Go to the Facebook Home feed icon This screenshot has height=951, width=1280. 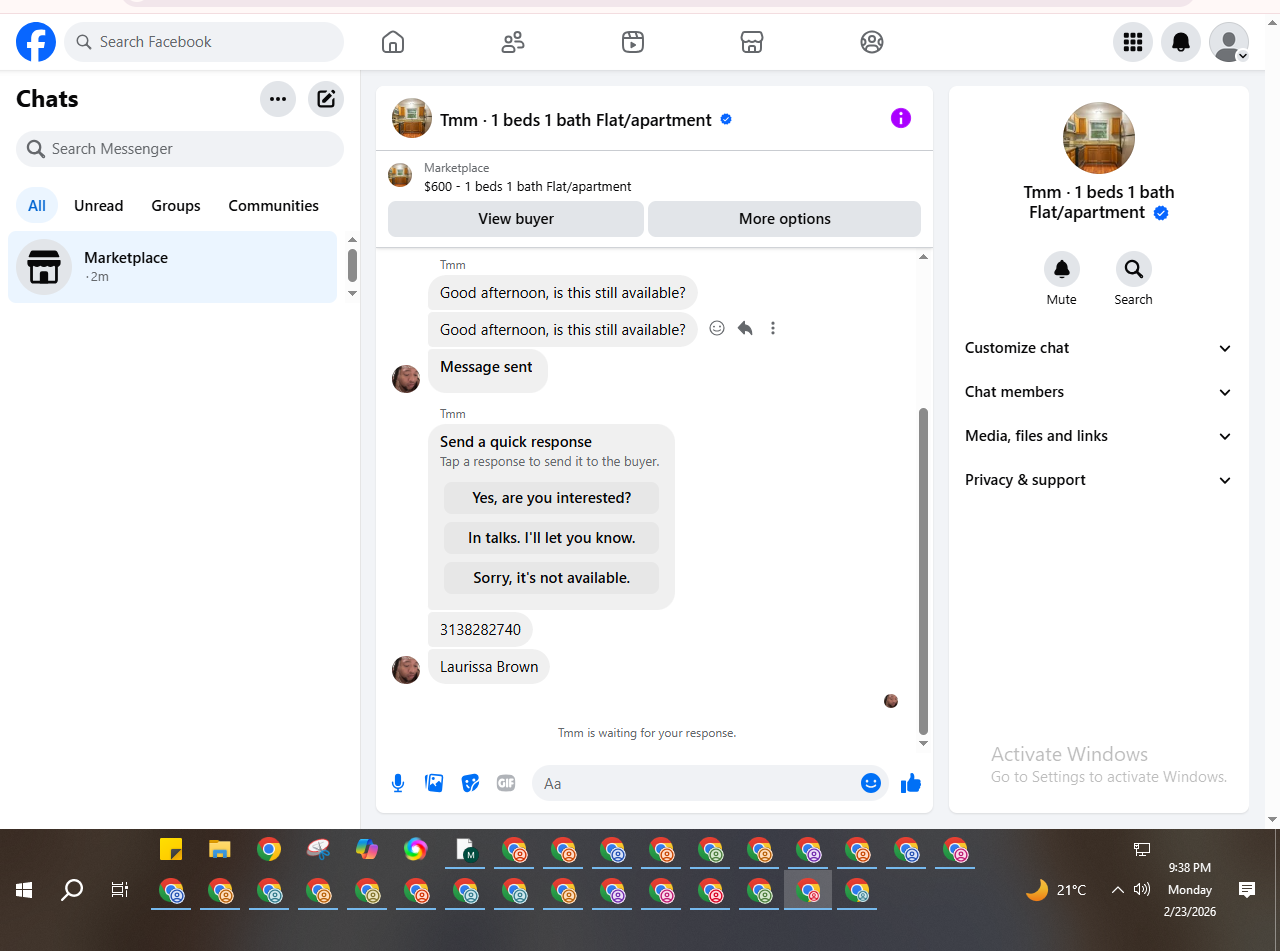(393, 42)
